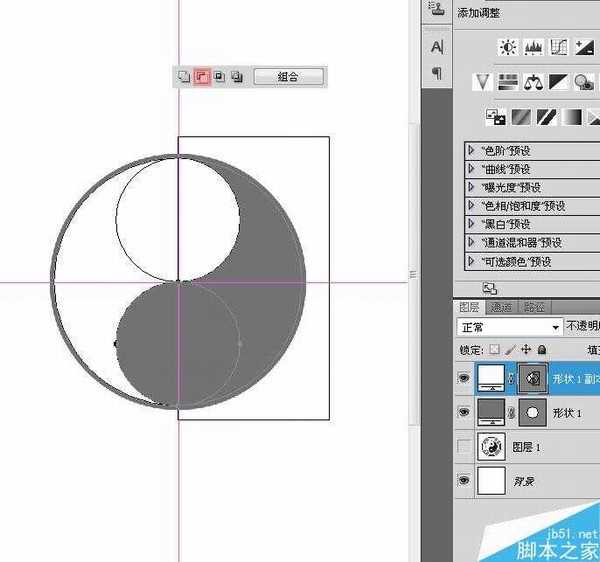Click the Intersect shape areas icon
Viewport: 600px width, 562px height.
(219, 76)
